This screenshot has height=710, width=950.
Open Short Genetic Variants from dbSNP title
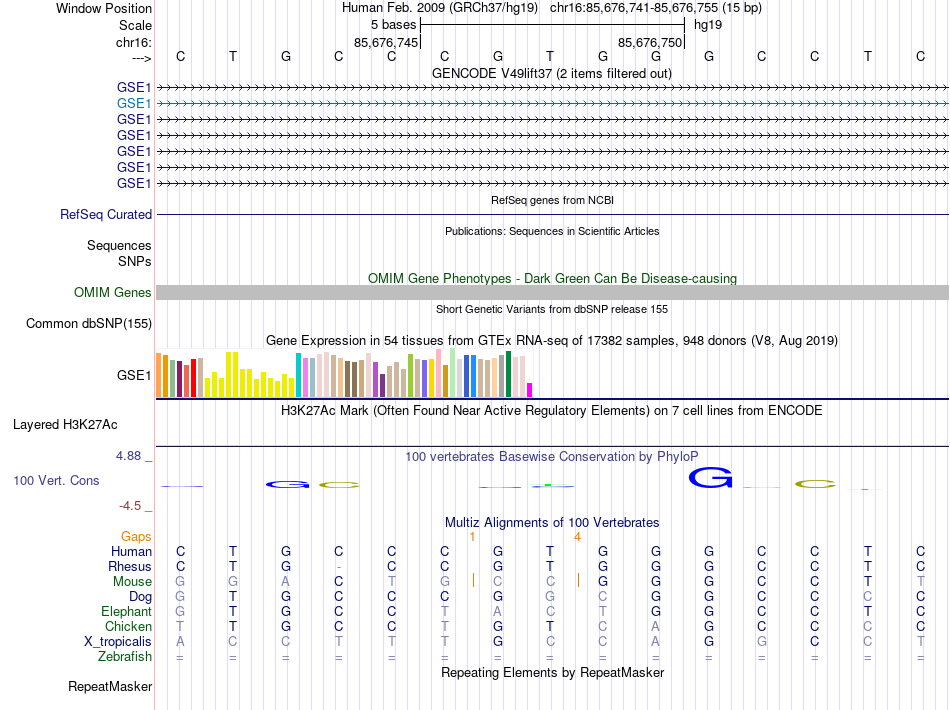point(552,309)
